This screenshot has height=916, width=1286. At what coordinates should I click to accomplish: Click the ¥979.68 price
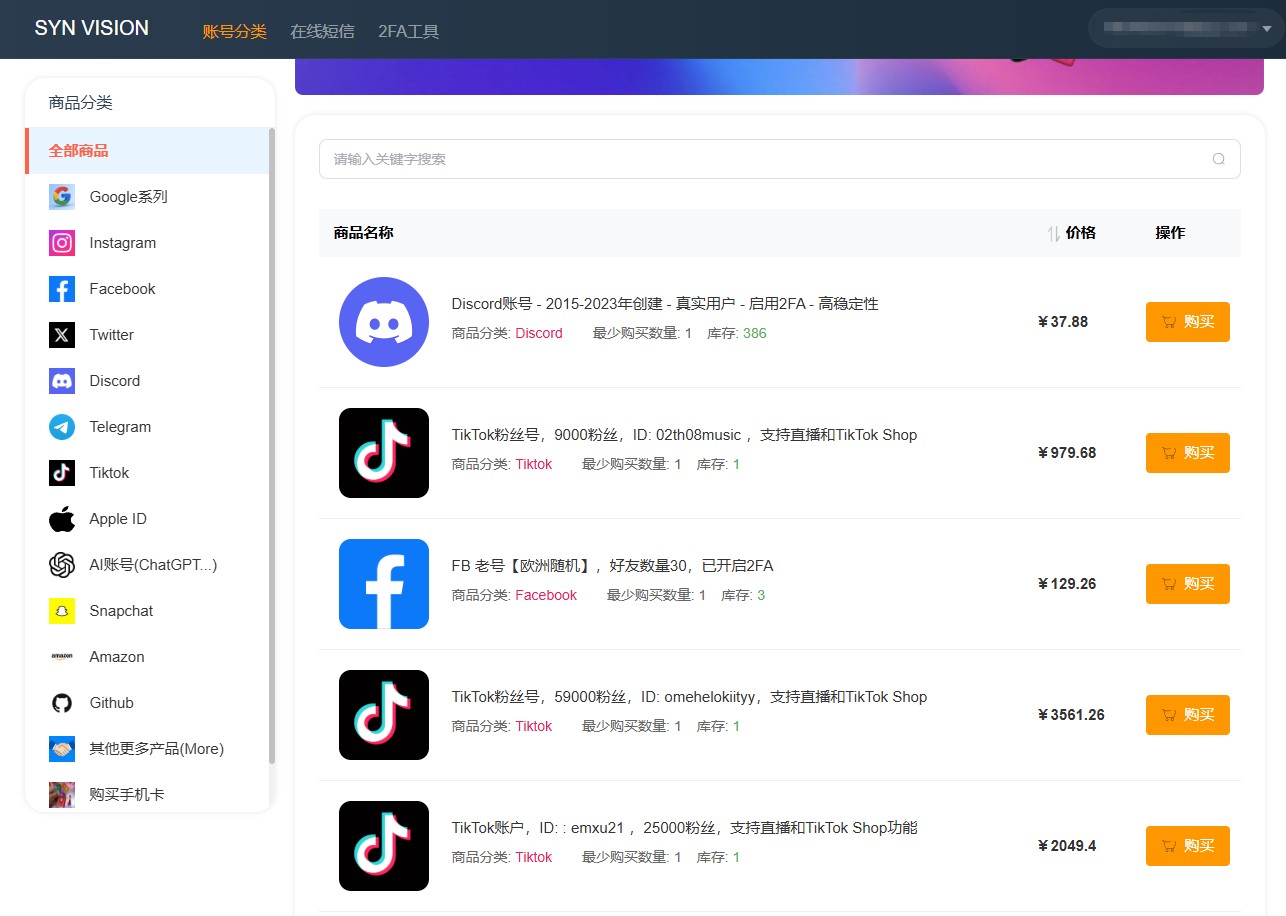(1067, 453)
